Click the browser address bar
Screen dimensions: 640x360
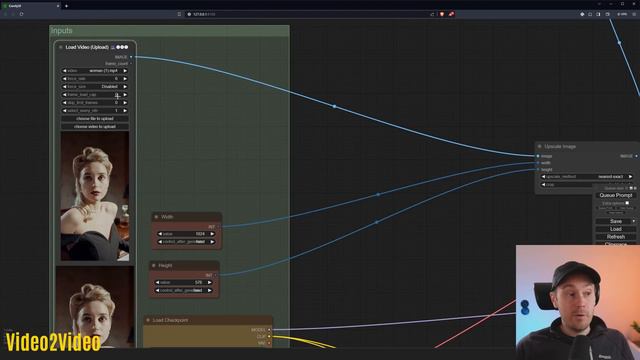pos(310,14)
